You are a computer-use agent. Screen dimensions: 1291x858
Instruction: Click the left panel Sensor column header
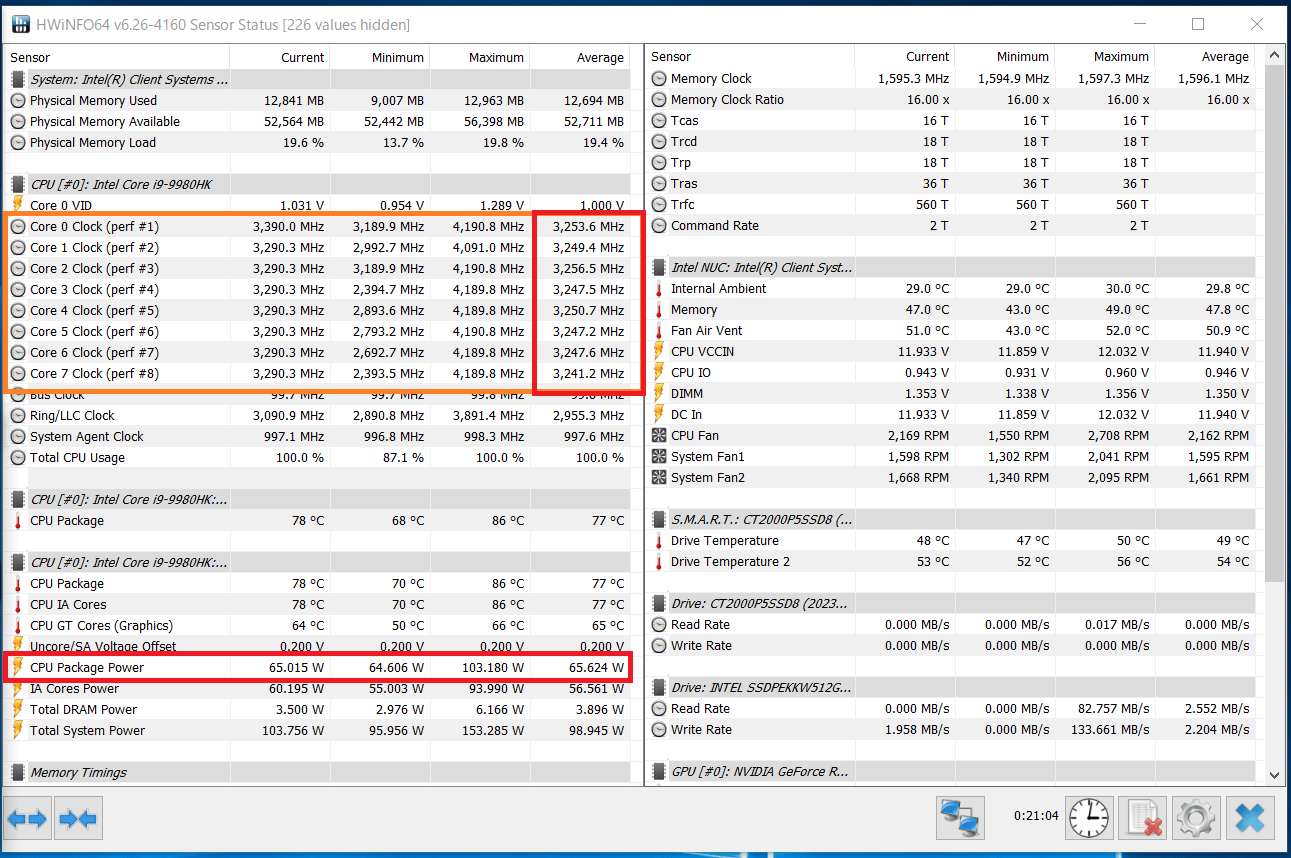(x=117, y=57)
